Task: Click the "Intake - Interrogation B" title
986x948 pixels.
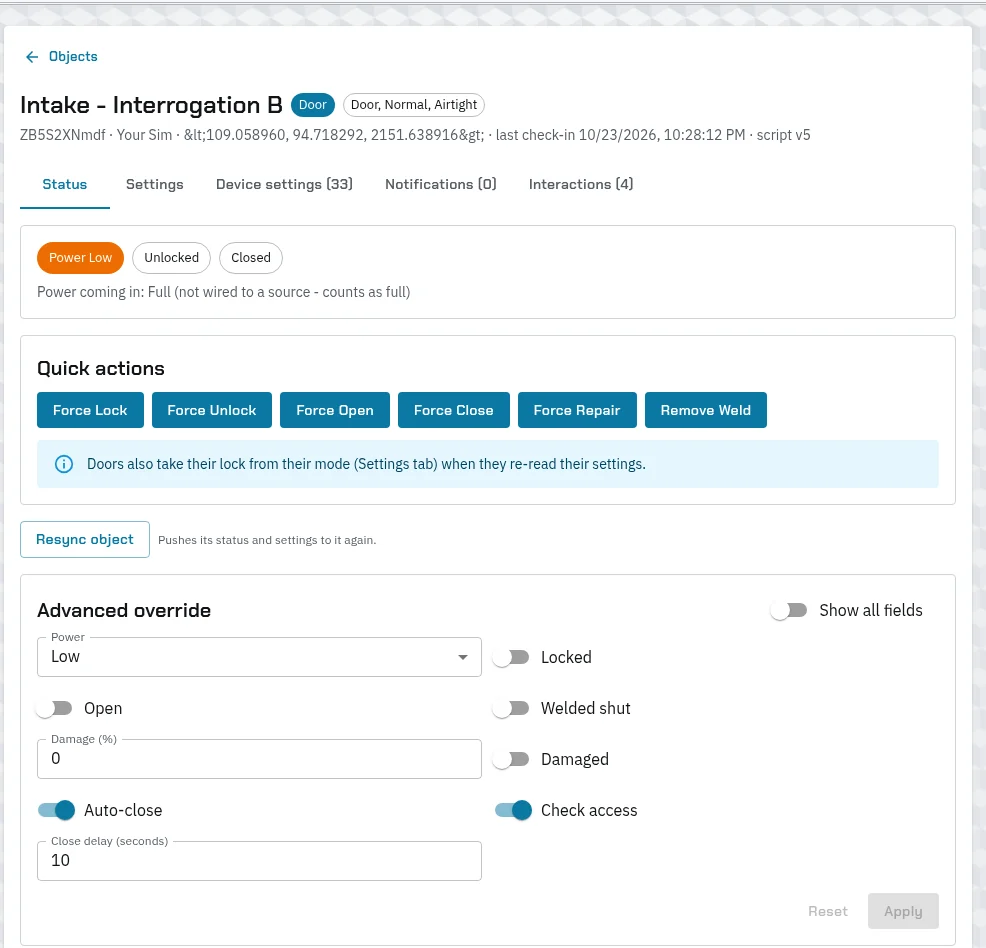Action: [x=151, y=105]
